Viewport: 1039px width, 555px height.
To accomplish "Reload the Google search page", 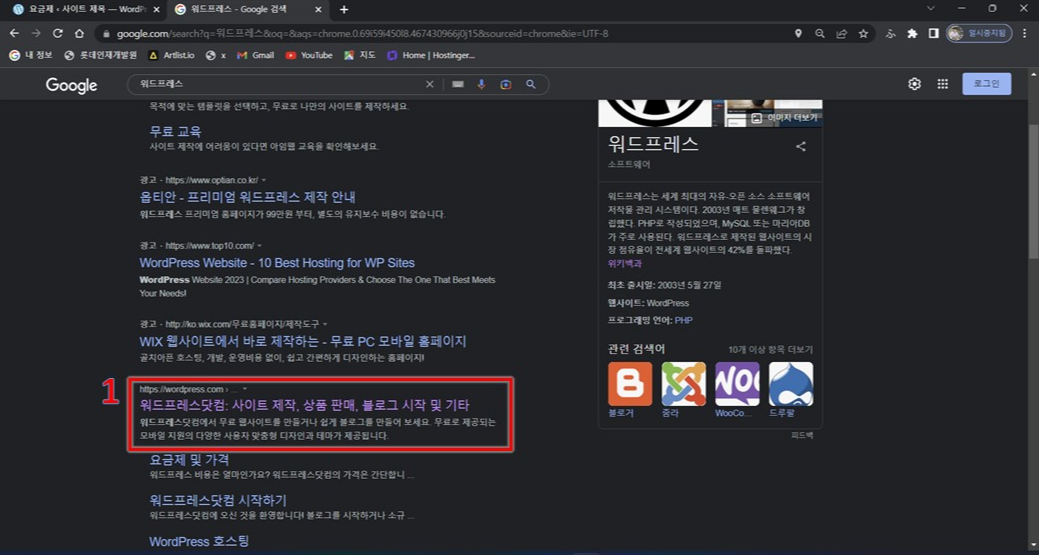I will (58, 33).
